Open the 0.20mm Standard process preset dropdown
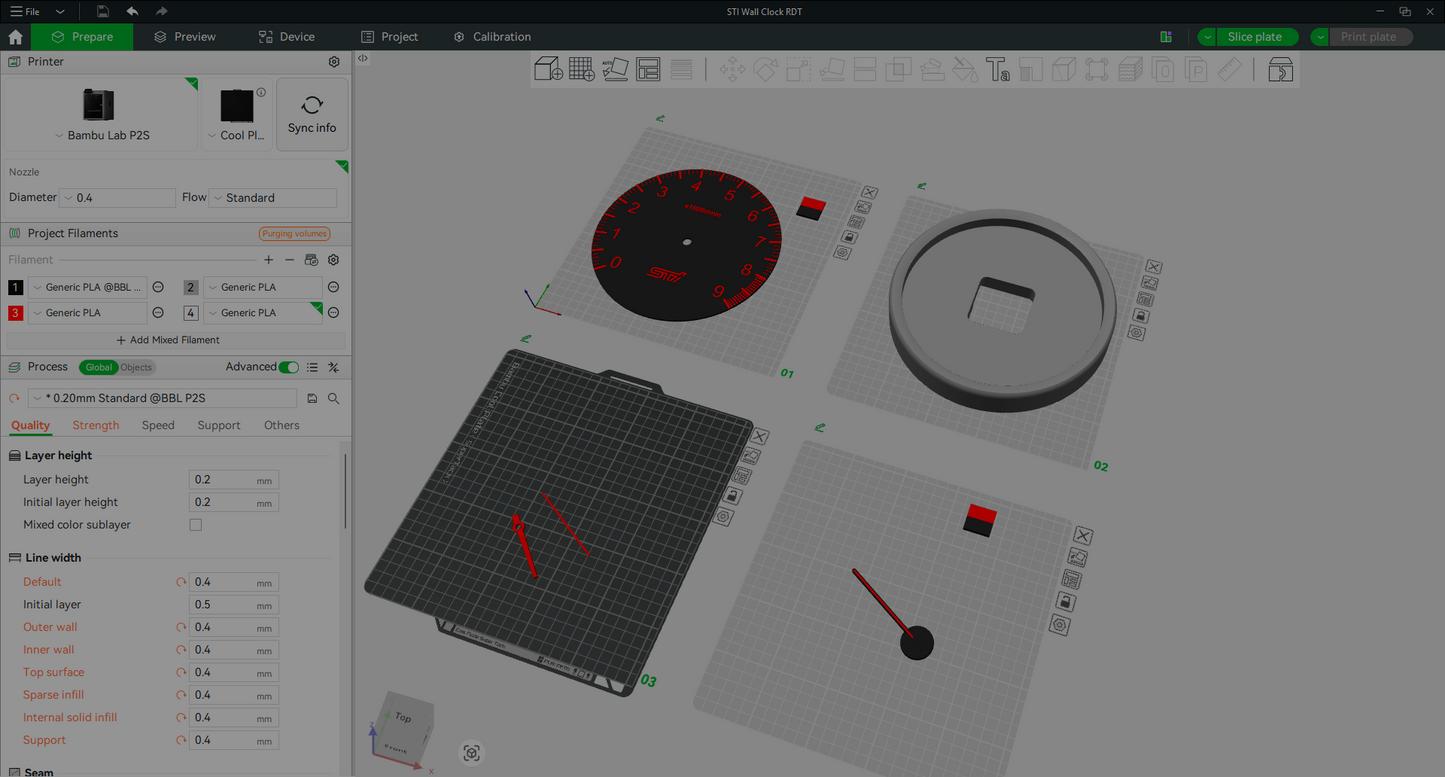1445x777 pixels. [163, 398]
